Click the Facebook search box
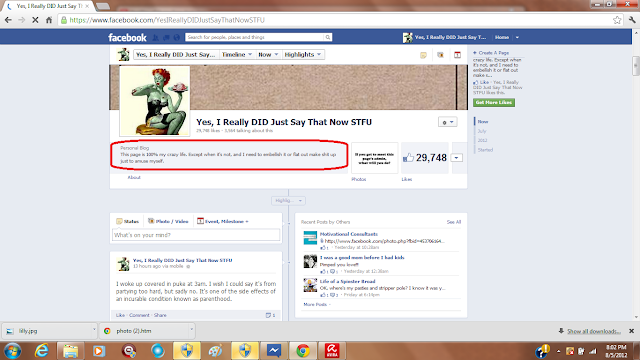640x360 pixels. [x=255, y=37]
